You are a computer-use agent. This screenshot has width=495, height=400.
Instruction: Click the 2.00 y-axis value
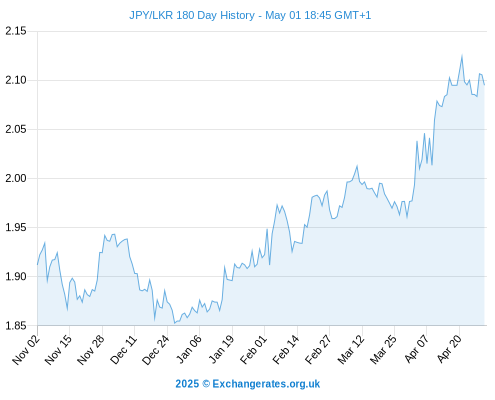pos(16,178)
